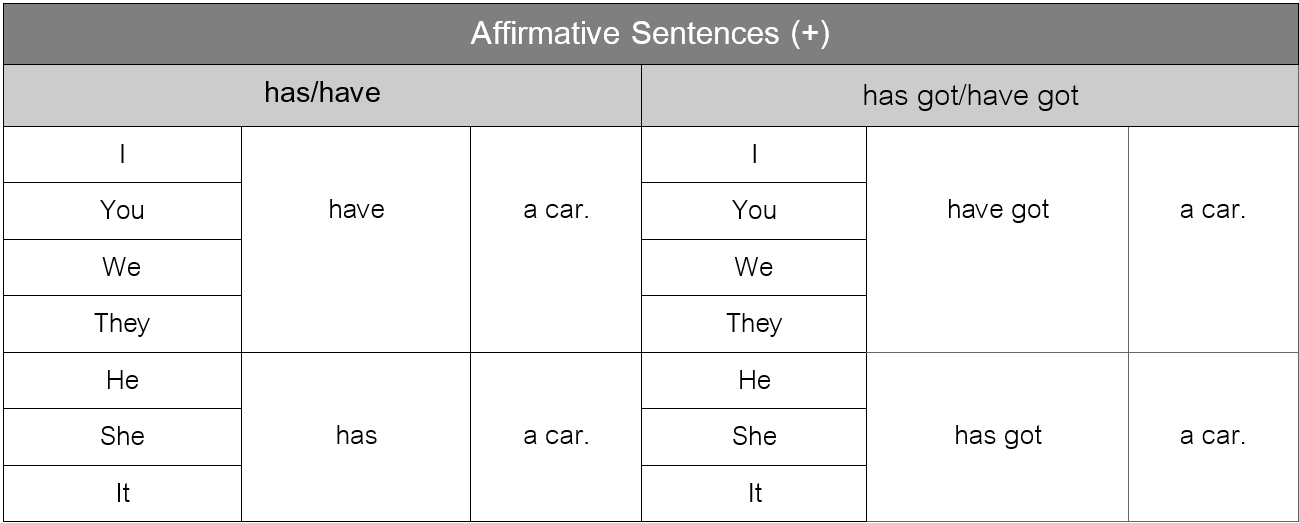Select 'They' under the has/have heading

pyautogui.click(x=122, y=323)
